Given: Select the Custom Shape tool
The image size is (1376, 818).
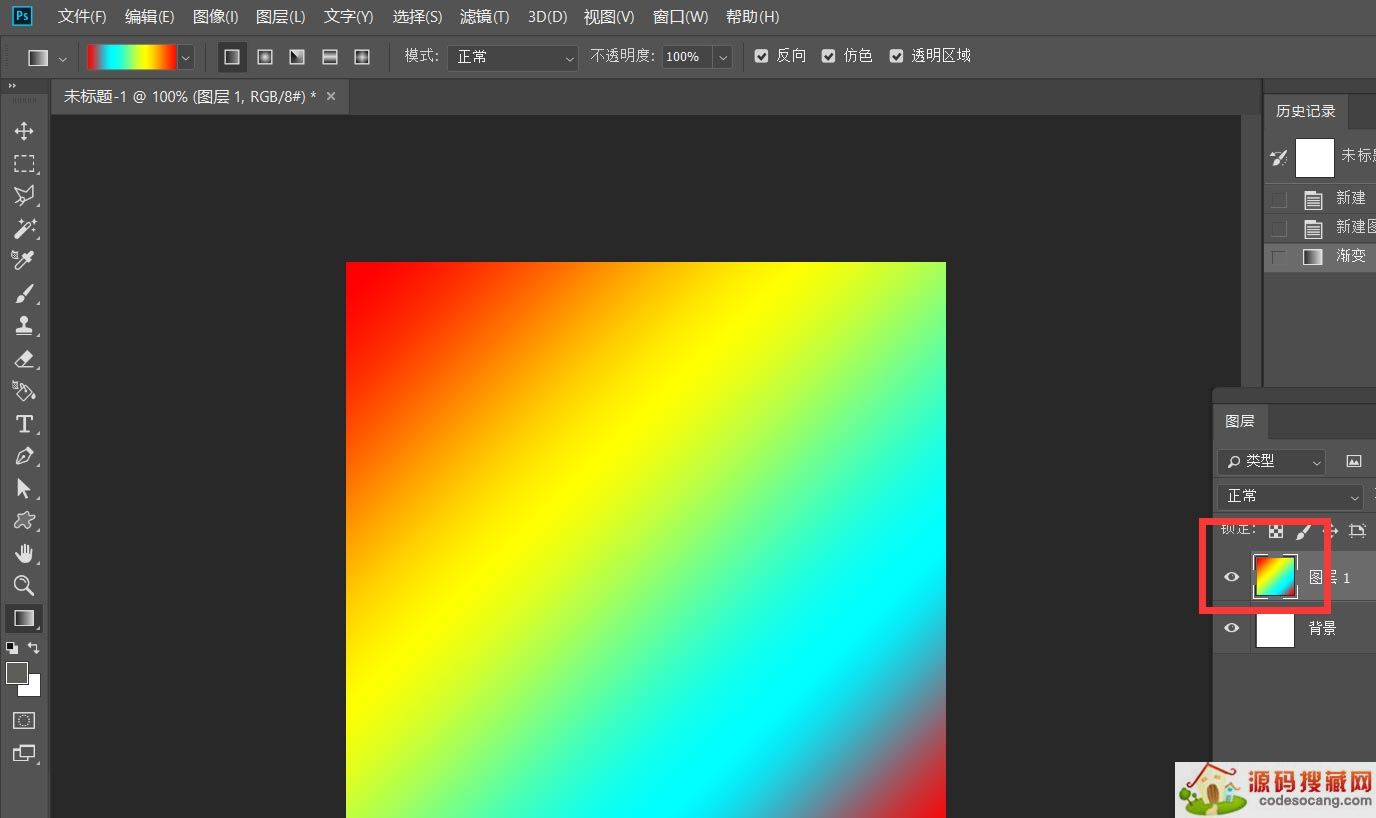Looking at the screenshot, I should (24, 521).
